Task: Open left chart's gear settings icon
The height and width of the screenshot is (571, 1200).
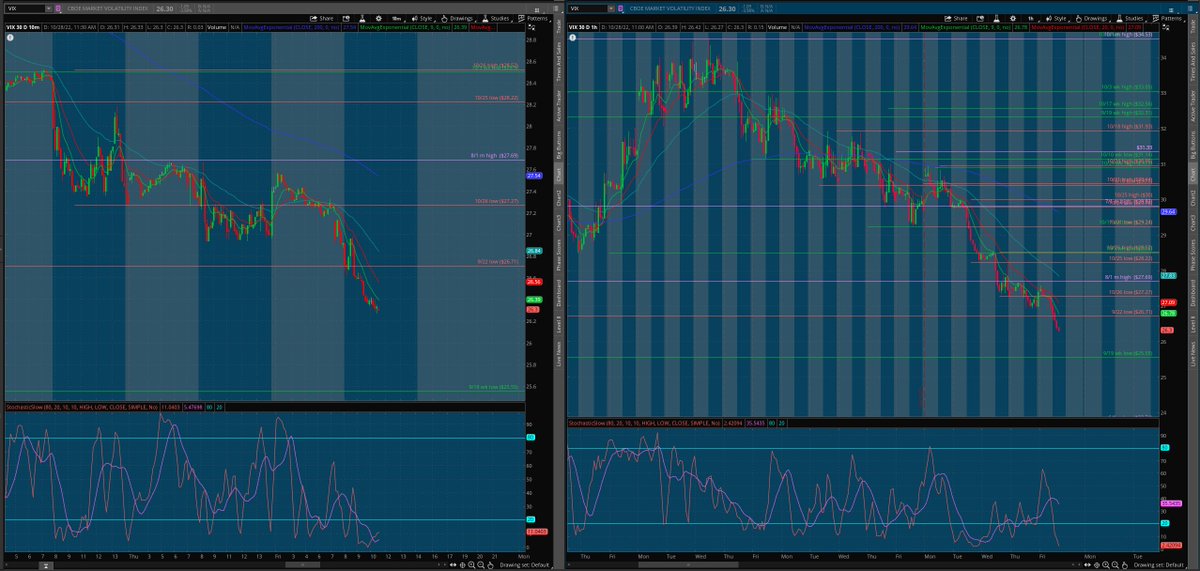Action: (378, 18)
